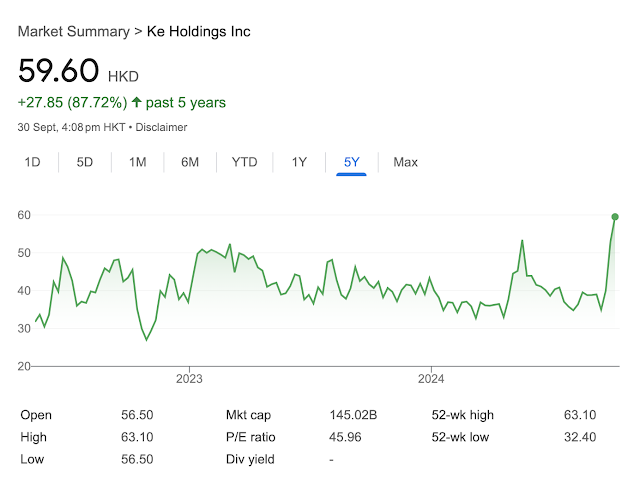This screenshot has width=640, height=477.
Task: Click the +27.85 (87.72%) change text
Action: click(73, 102)
